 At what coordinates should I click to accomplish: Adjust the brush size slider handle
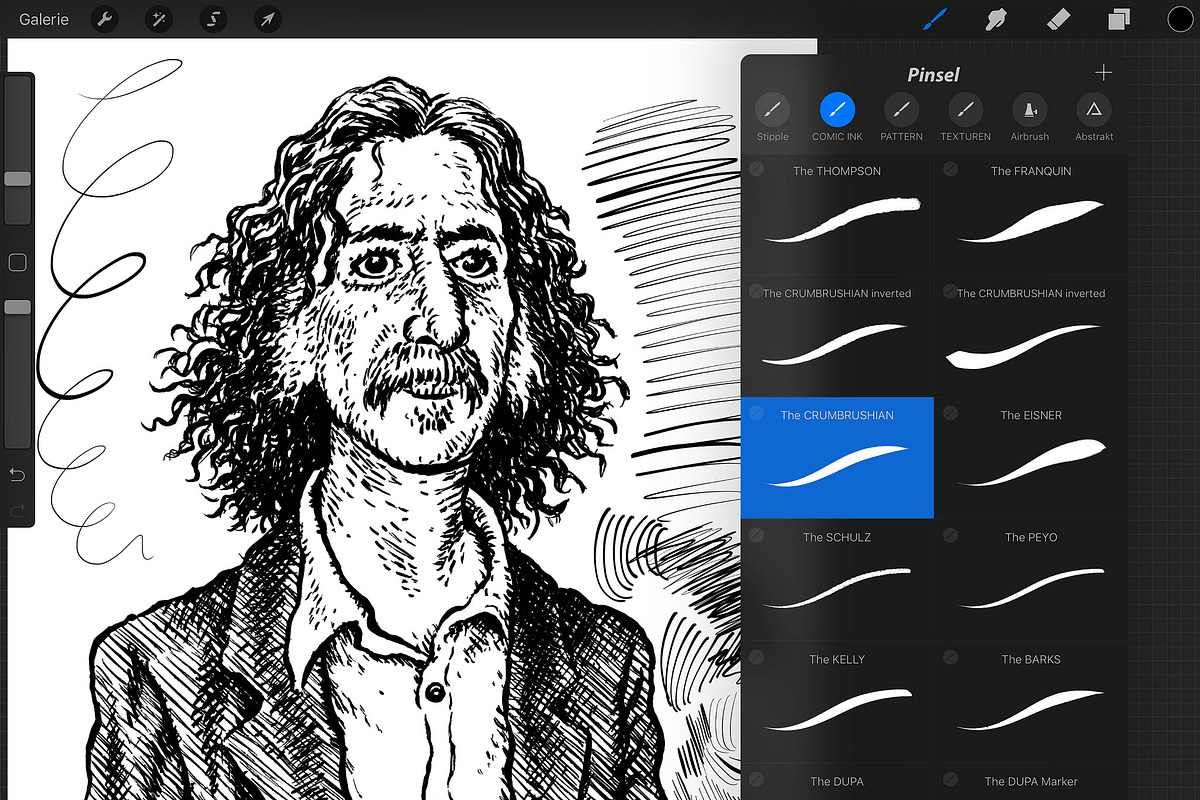(17, 179)
